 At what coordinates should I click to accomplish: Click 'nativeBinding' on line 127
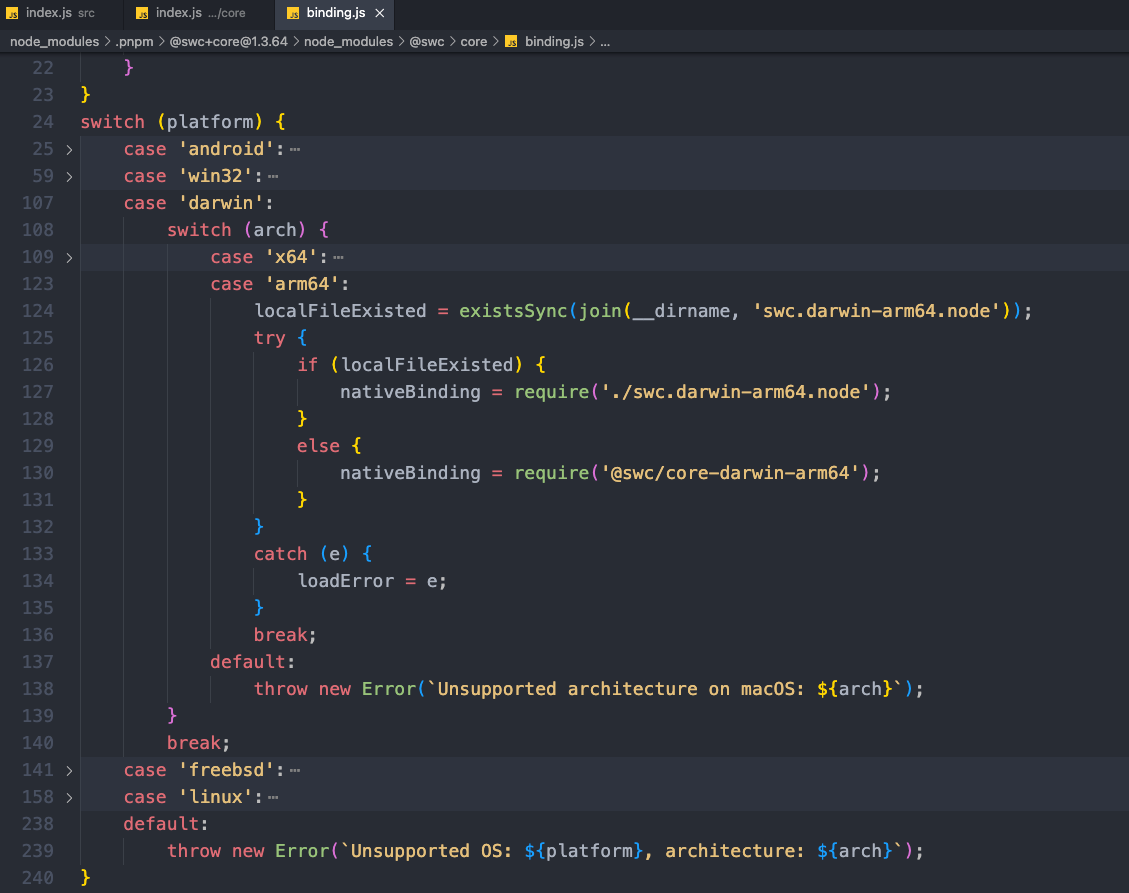(x=410, y=392)
